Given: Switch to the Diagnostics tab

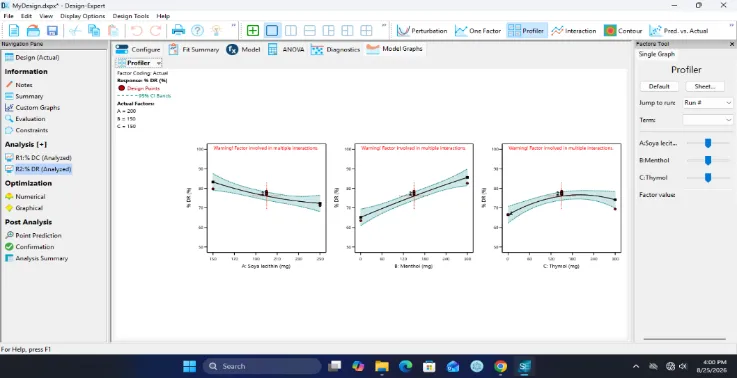Looking at the screenshot, I should pos(335,49).
